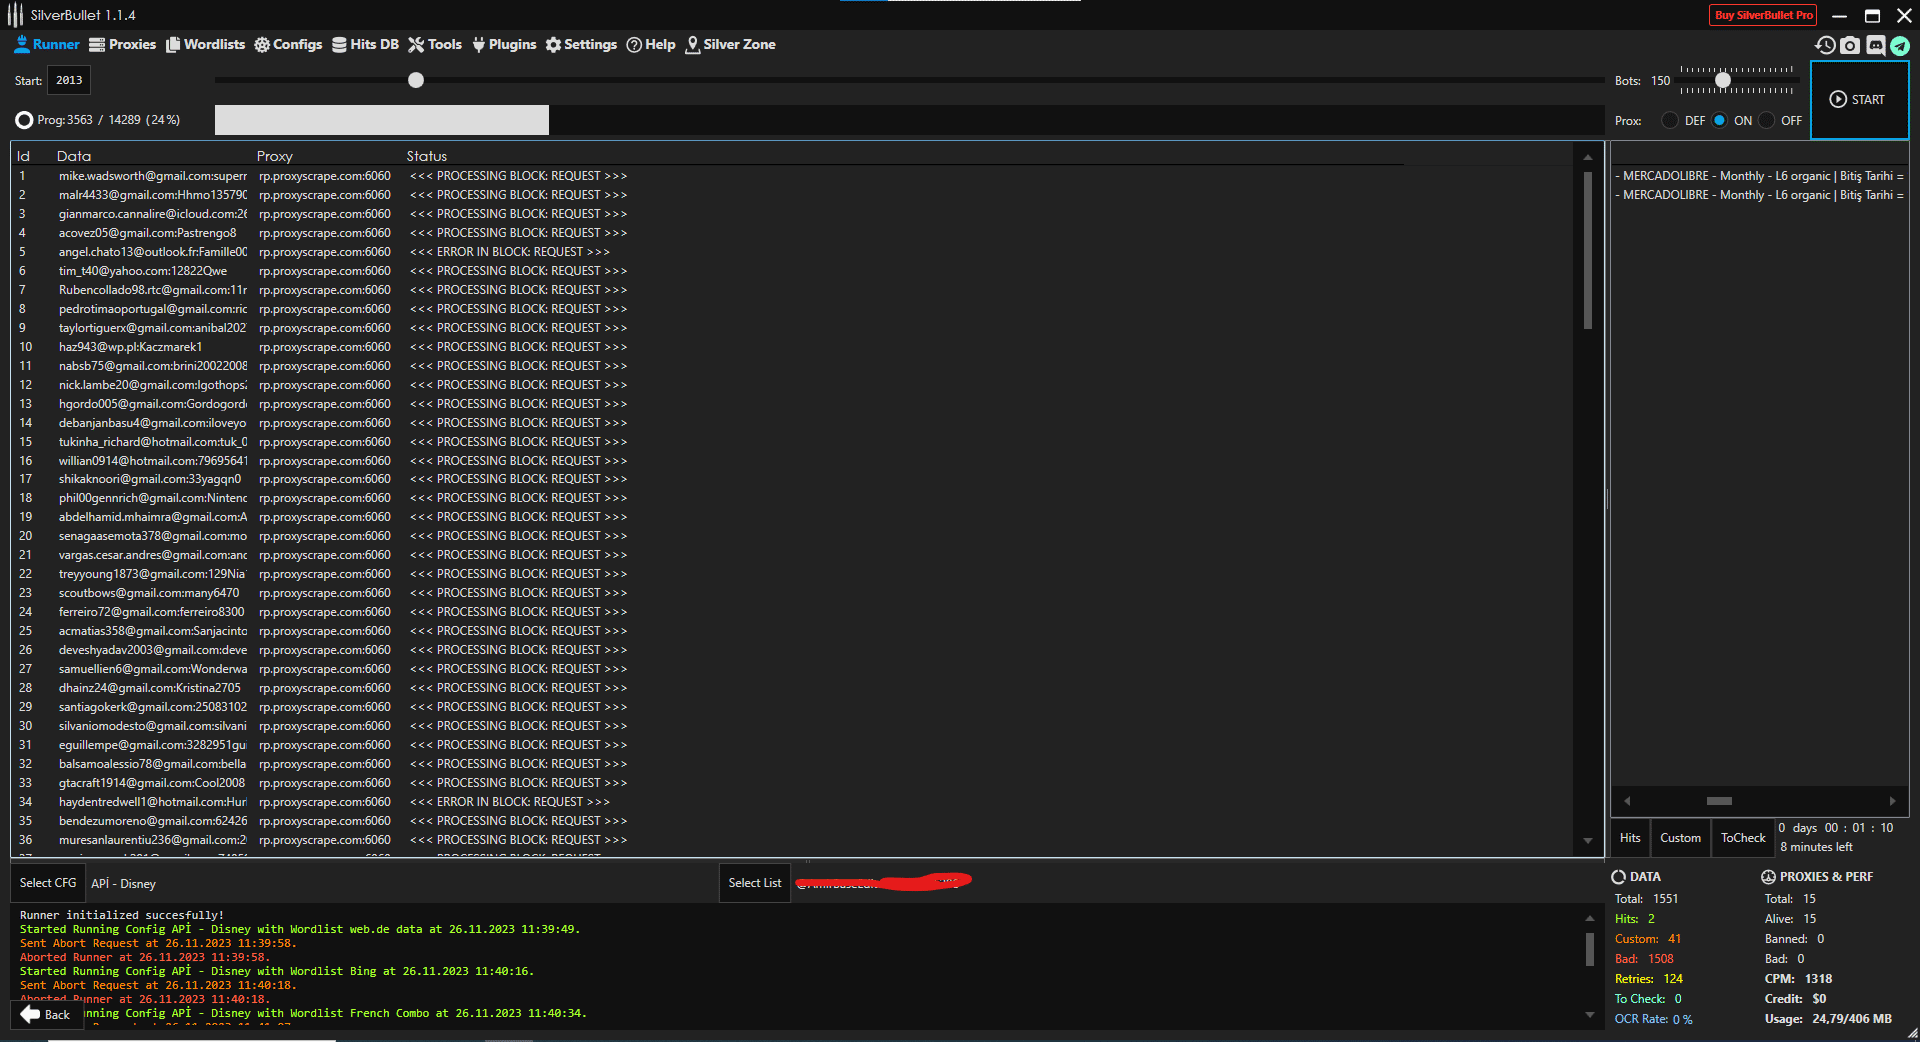Switch to the Custom tab
Screen dimensions: 1920x1042
pyautogui.click(x=1680, y=838)
